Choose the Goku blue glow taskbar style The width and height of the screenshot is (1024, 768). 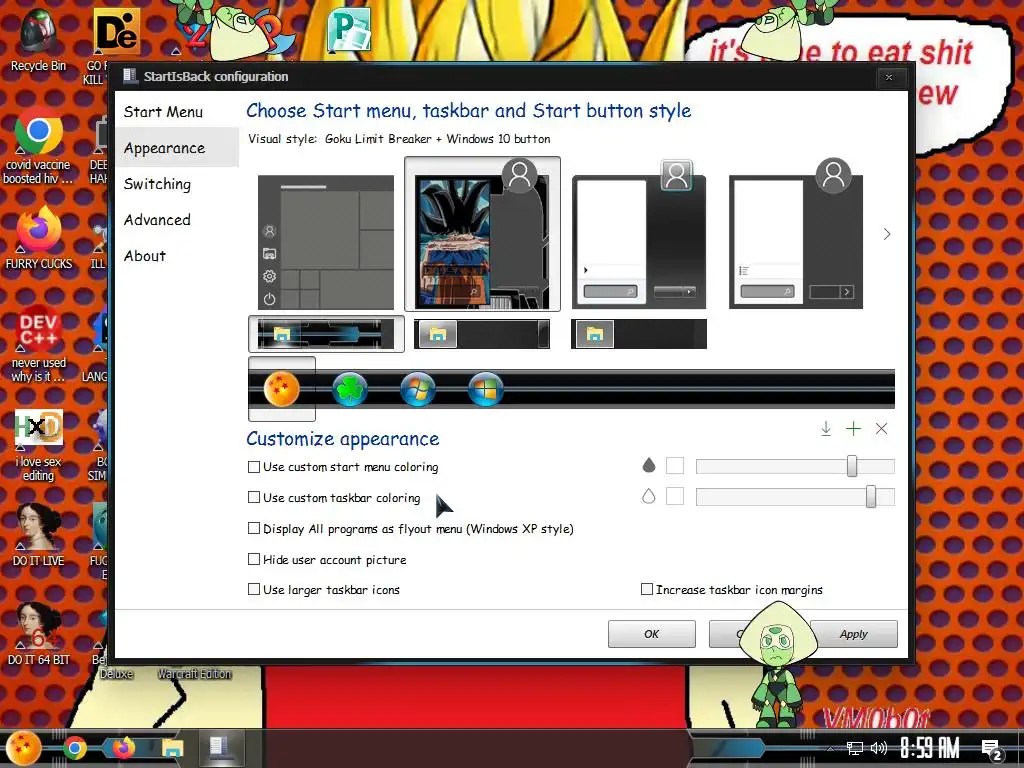click(326, 334)
